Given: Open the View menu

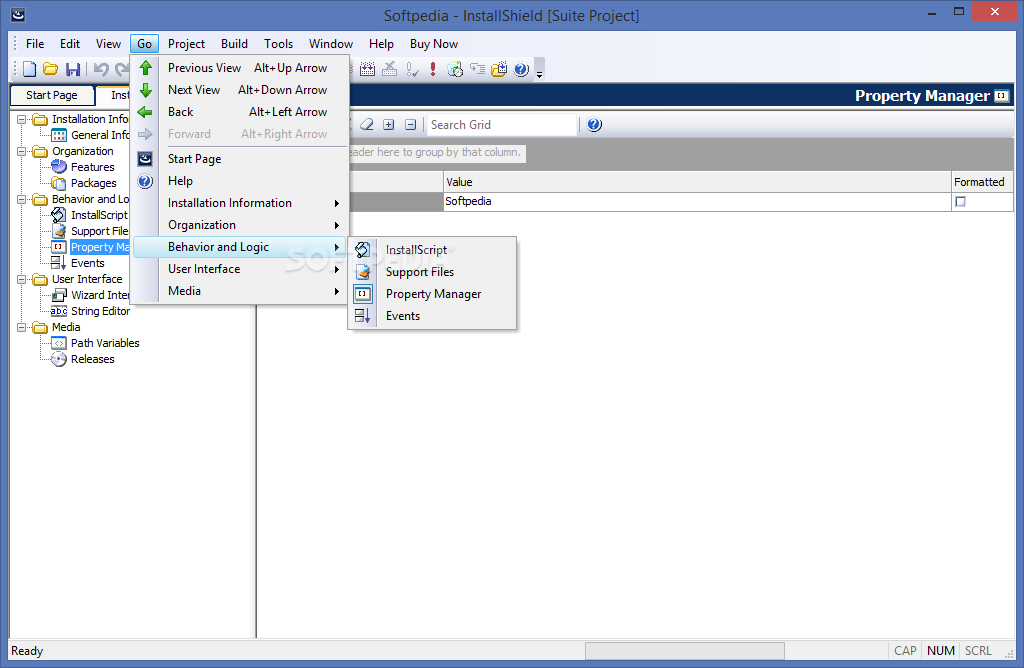Looking at the screenshot, I should [x=108, y=44].
